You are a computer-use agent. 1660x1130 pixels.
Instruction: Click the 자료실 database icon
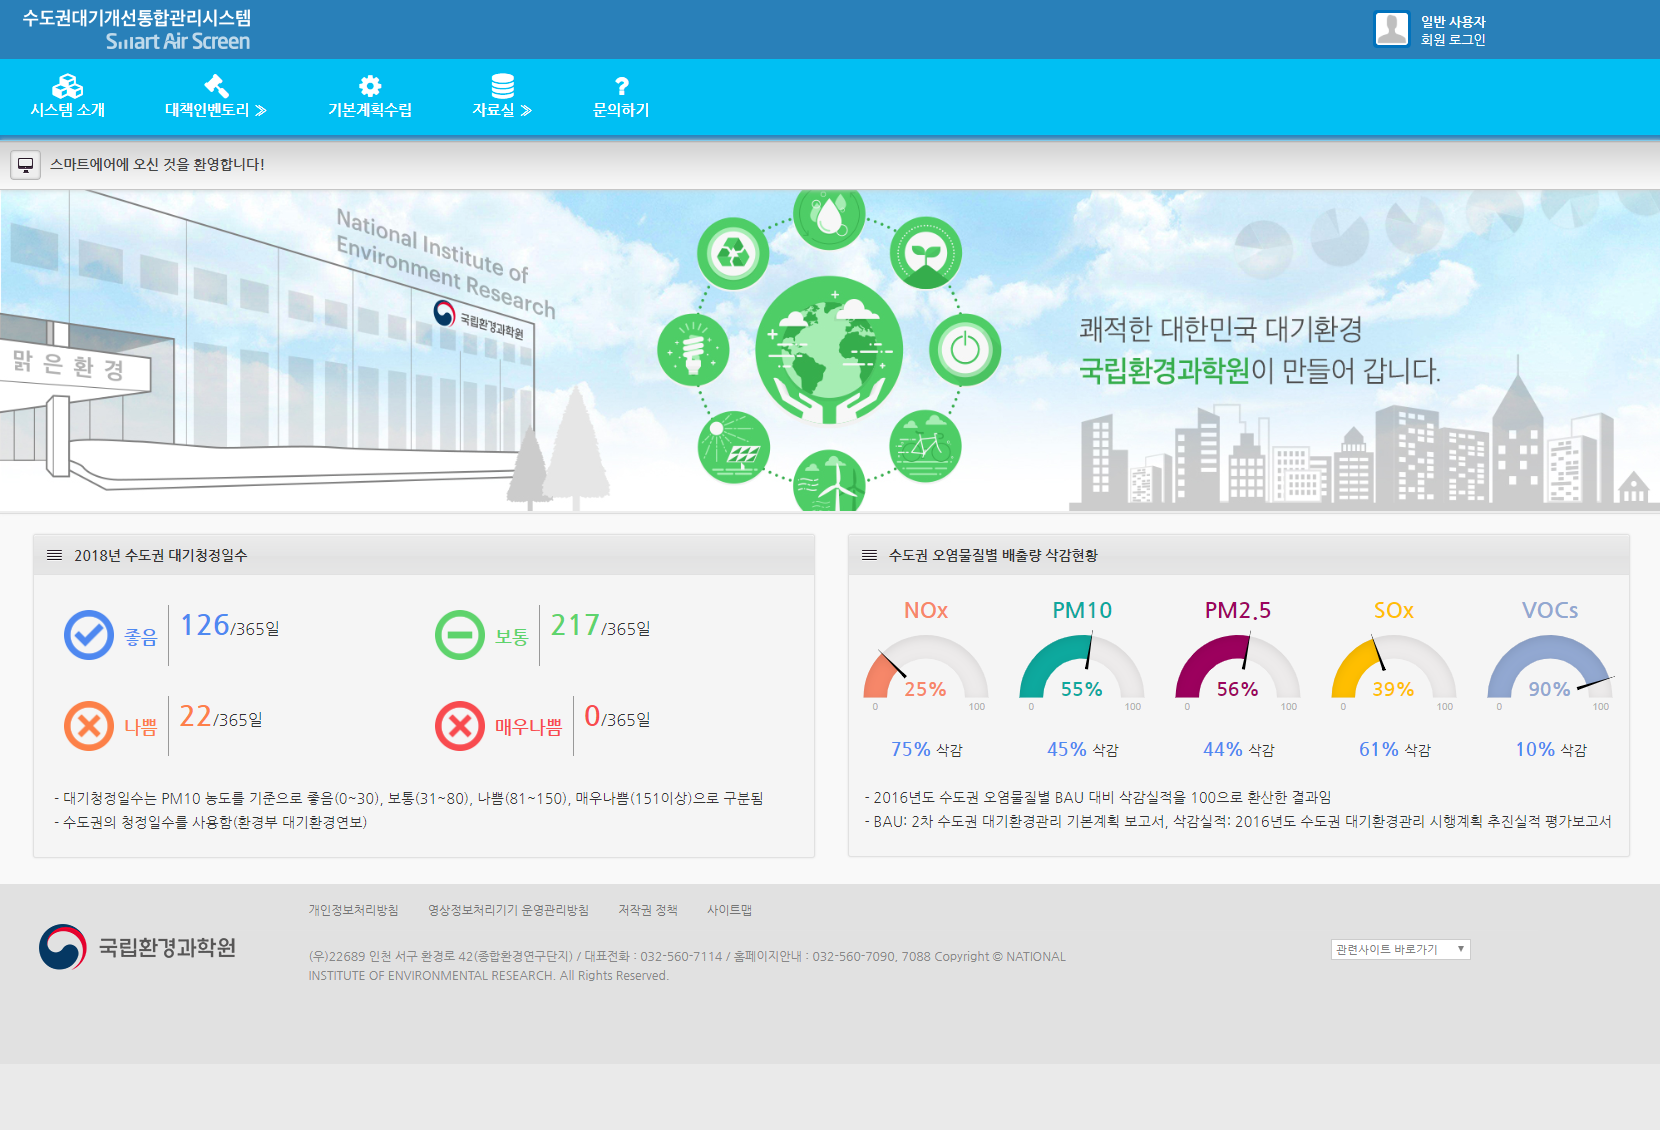click(x=502, y=86)
